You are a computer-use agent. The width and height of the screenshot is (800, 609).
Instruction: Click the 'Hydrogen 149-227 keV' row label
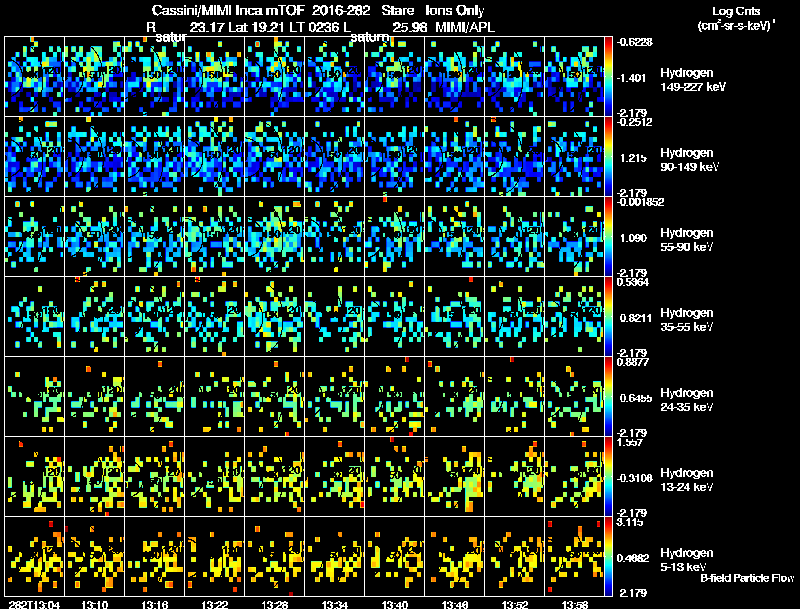[x=693, y=80]
